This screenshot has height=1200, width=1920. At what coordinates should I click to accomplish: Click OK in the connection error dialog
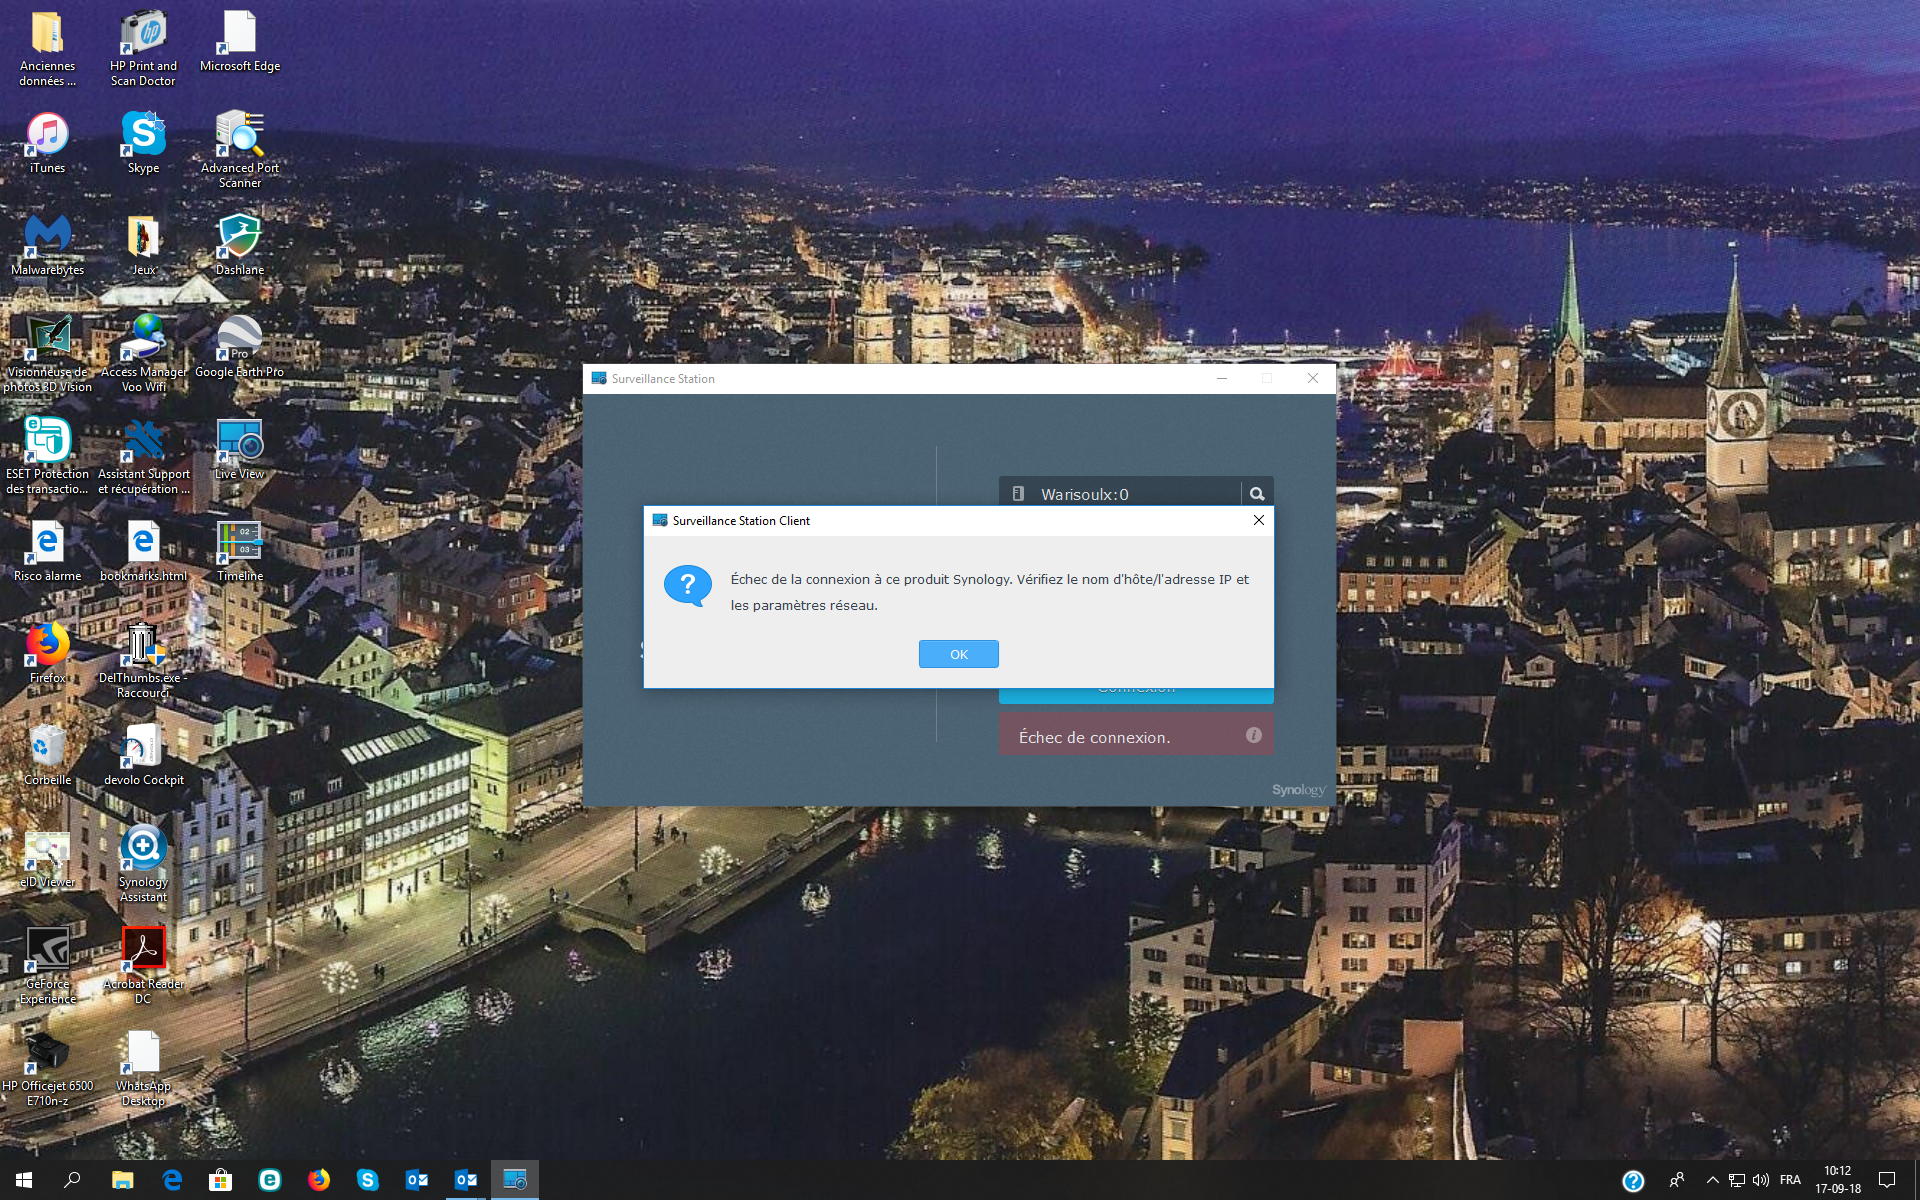point(958,654)
